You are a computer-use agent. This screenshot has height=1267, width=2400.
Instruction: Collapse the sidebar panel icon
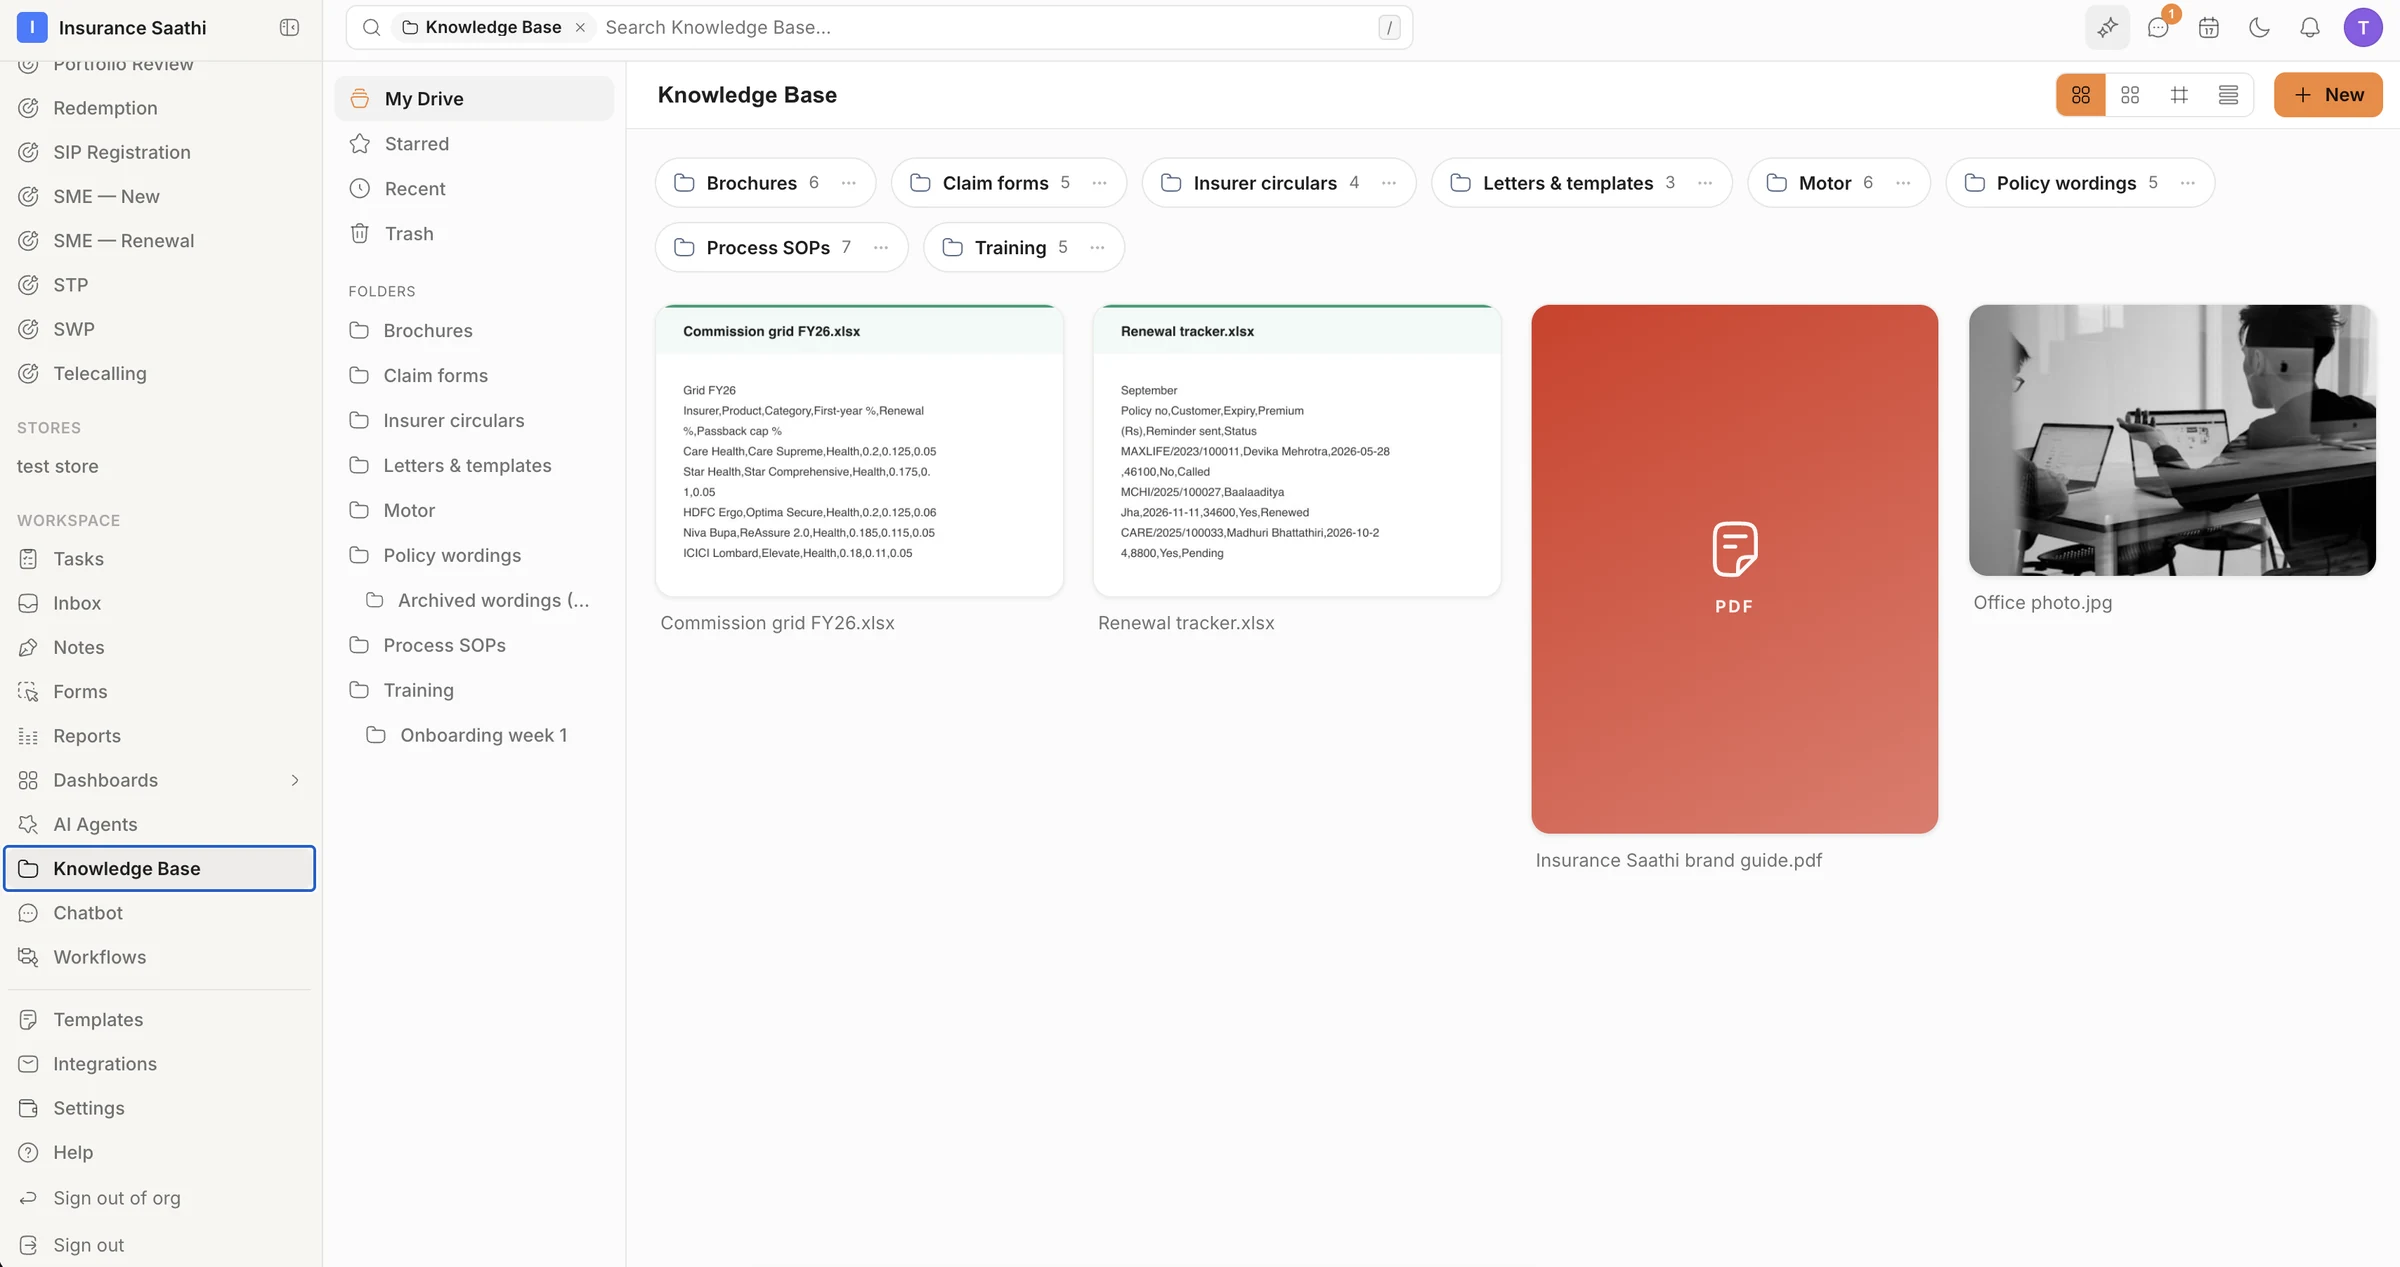click(x=289, y=27)
